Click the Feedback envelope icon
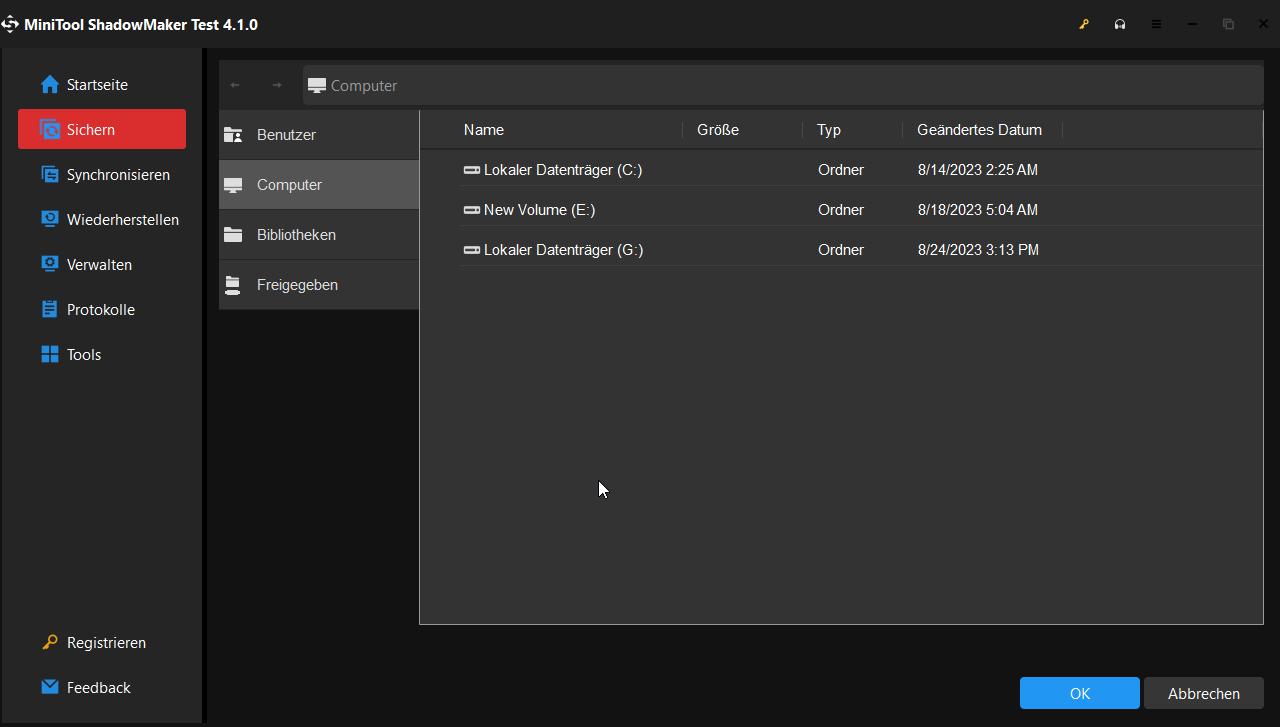Screen dimensions: 1280x727 [x=50, y=688]
